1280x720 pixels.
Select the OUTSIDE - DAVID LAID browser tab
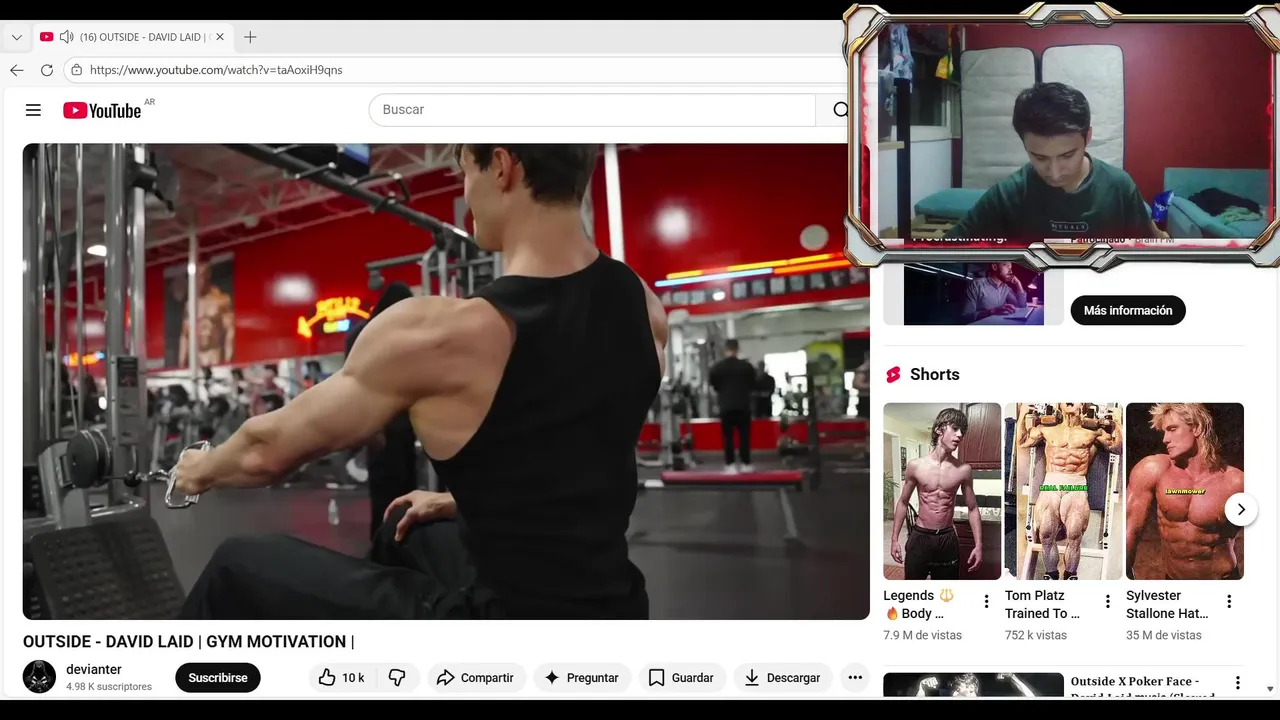pyautogui.click(x=133, y=37)
